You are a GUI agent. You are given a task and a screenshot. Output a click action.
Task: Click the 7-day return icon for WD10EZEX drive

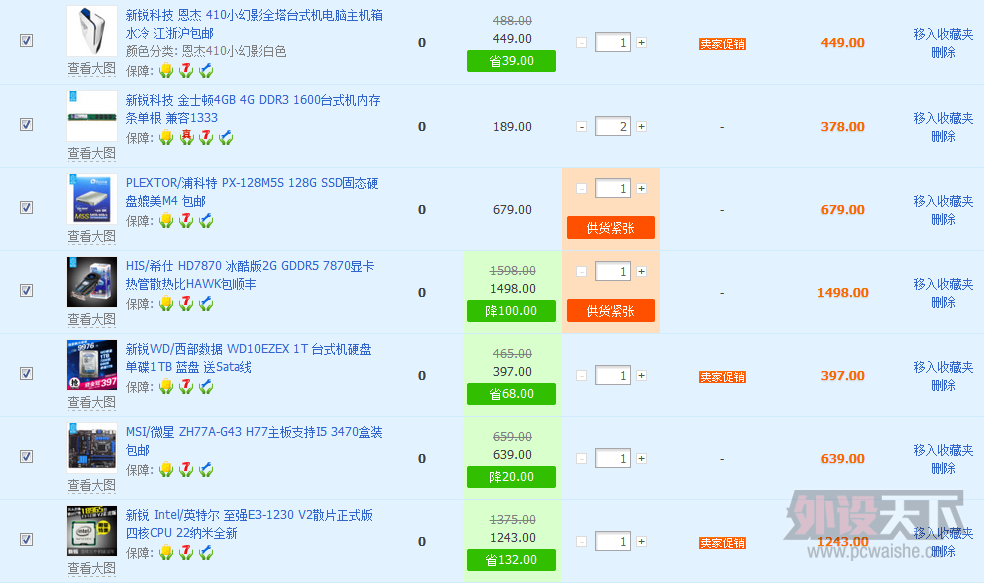(186, 386)
